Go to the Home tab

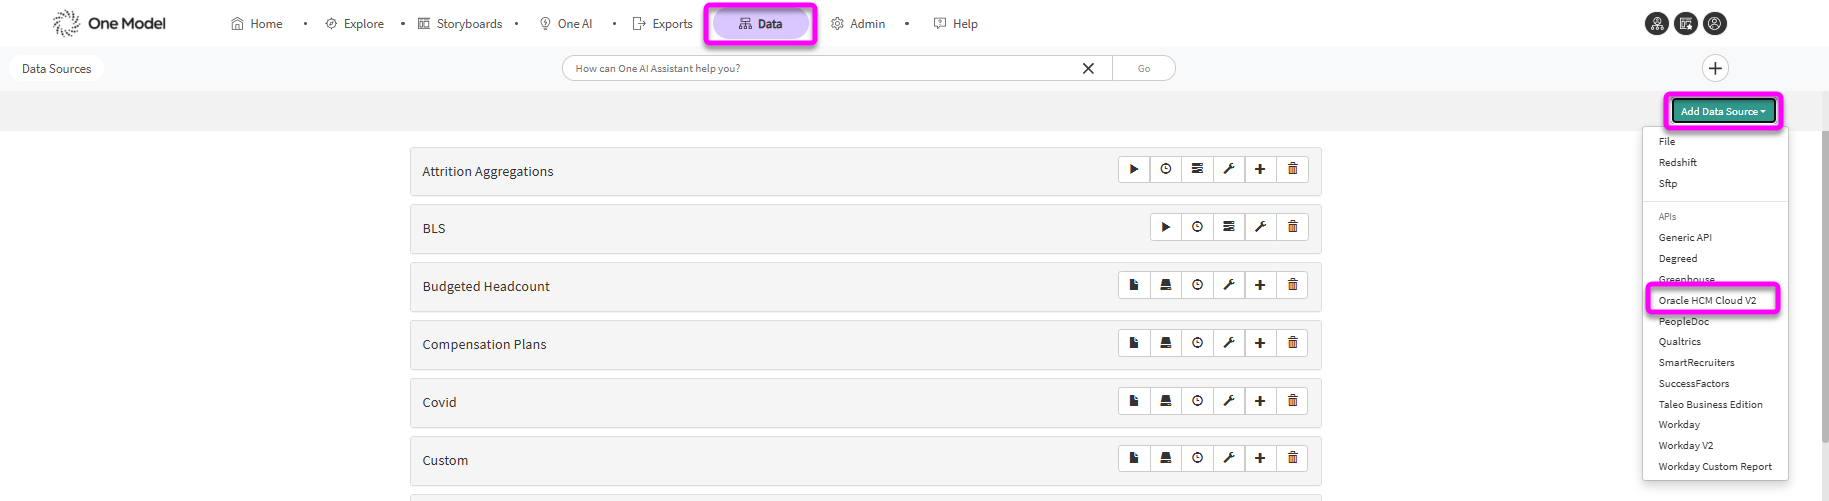pos(256,24)
